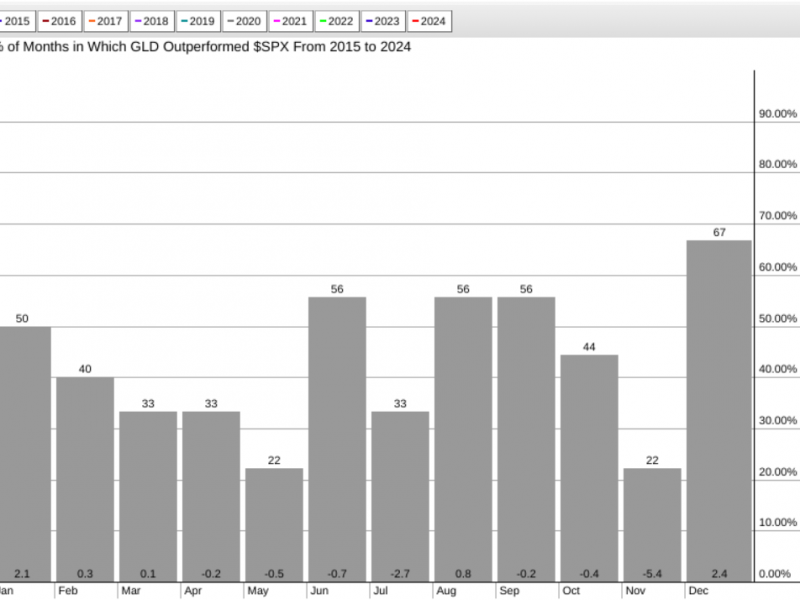
Task: Select the April bar in the chart
Action: pos(211,496)
